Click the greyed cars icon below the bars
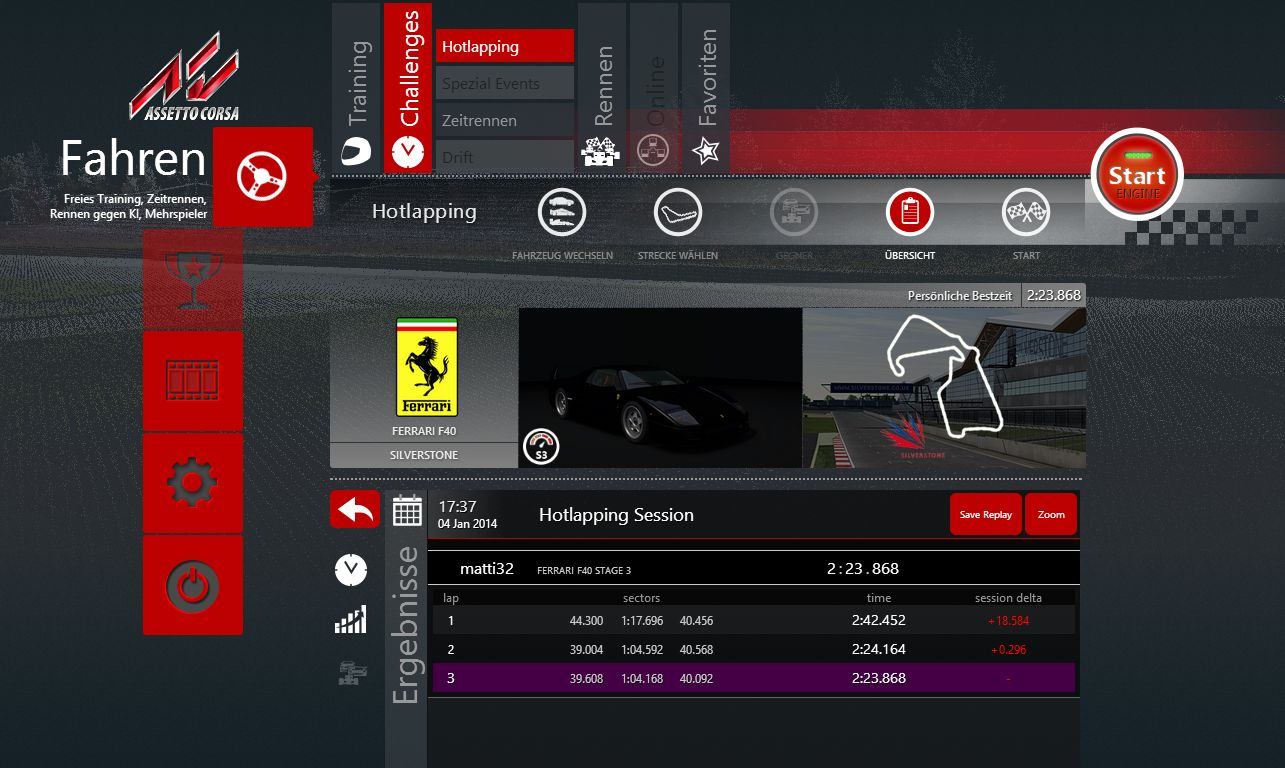 352,673
